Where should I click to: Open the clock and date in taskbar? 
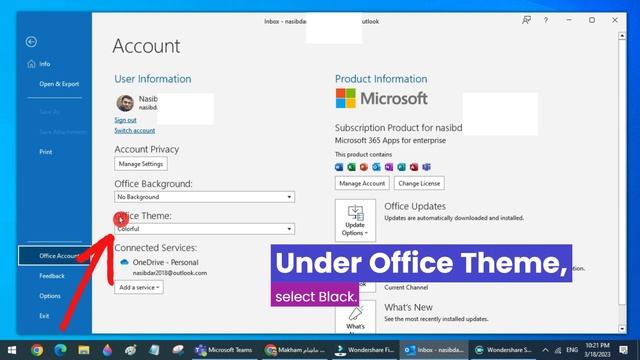click(x=597, y=350)
